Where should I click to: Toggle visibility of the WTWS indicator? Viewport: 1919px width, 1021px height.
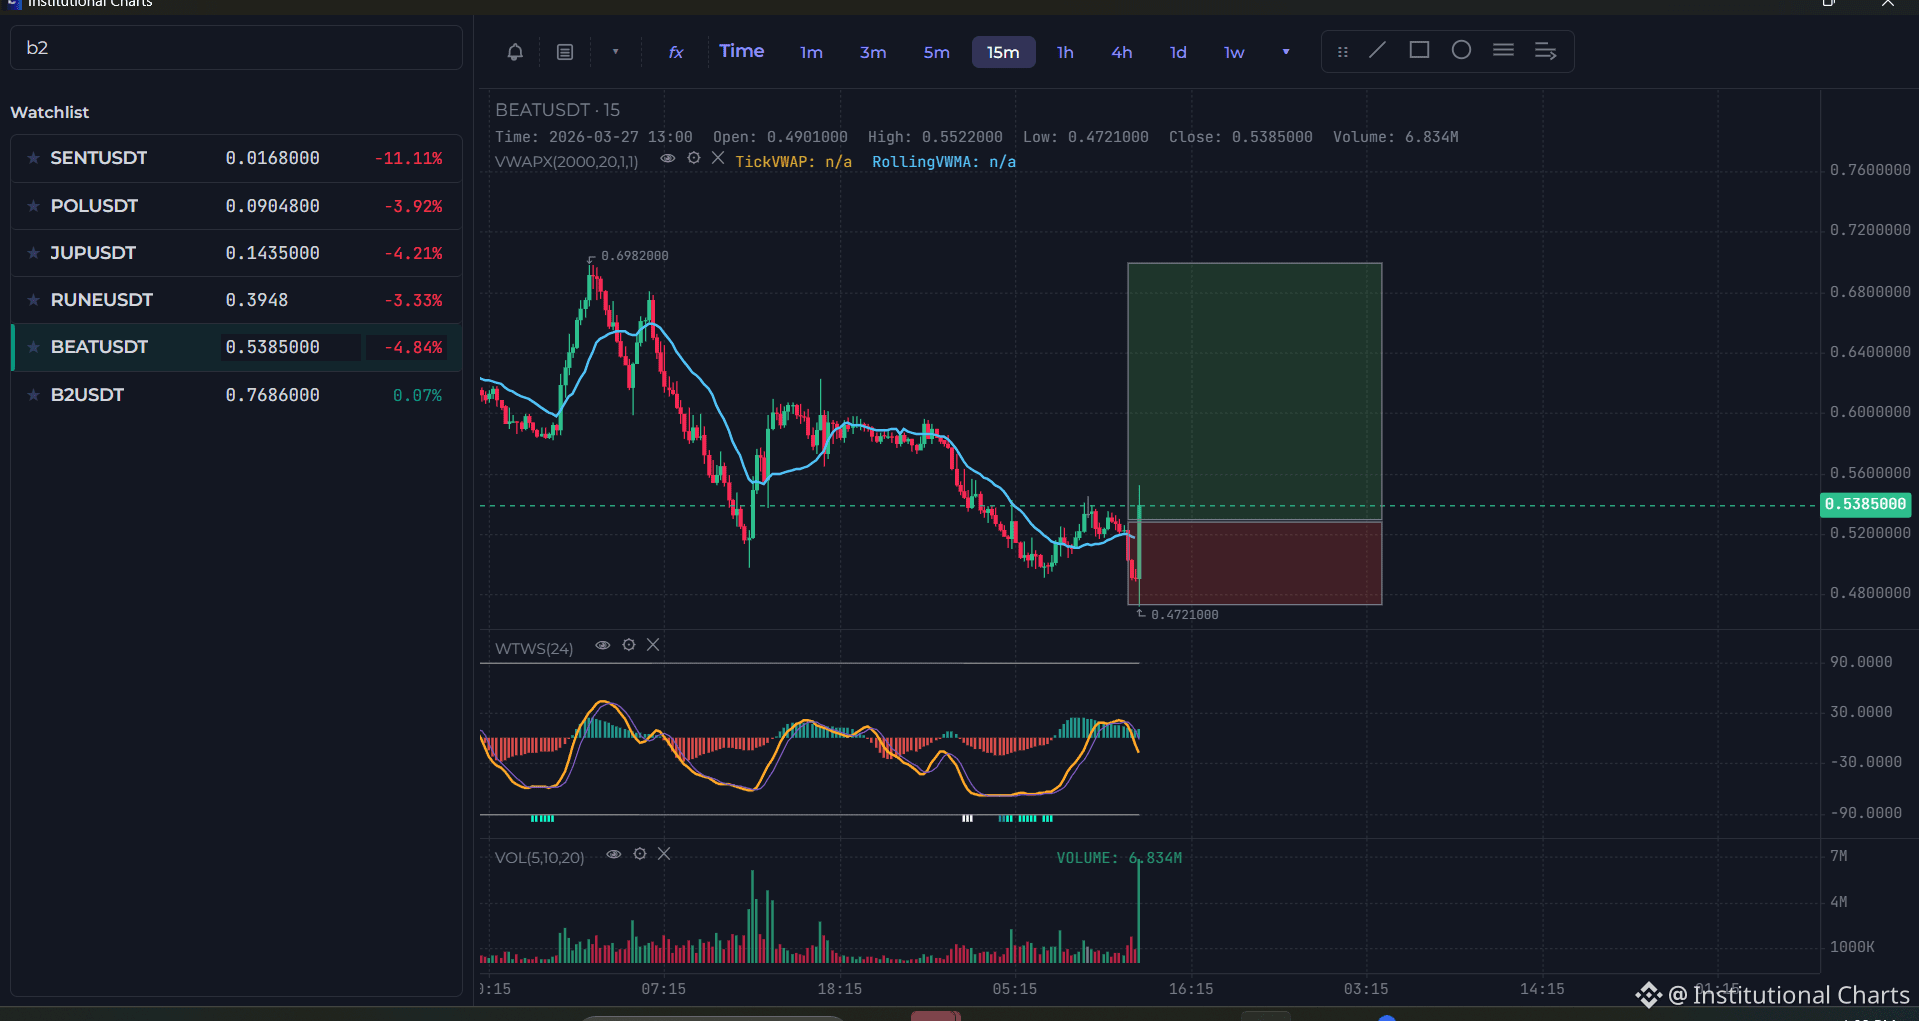click(603, 645)
